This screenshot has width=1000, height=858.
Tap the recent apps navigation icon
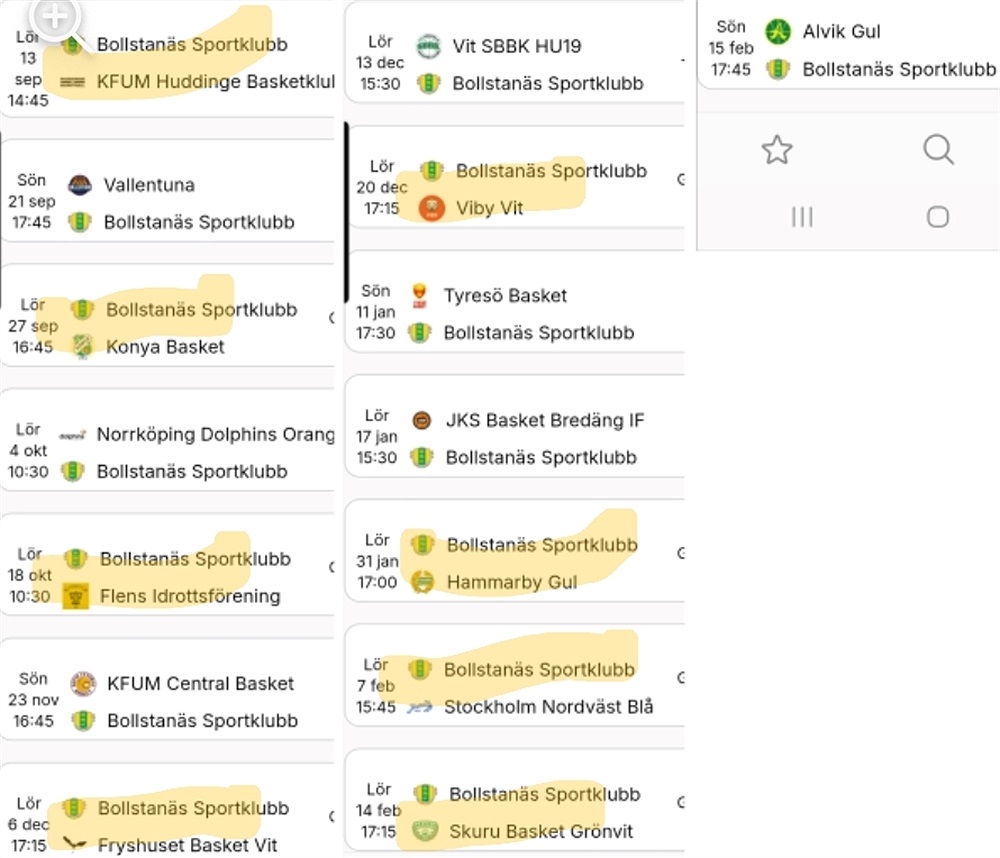pos(802,217)
